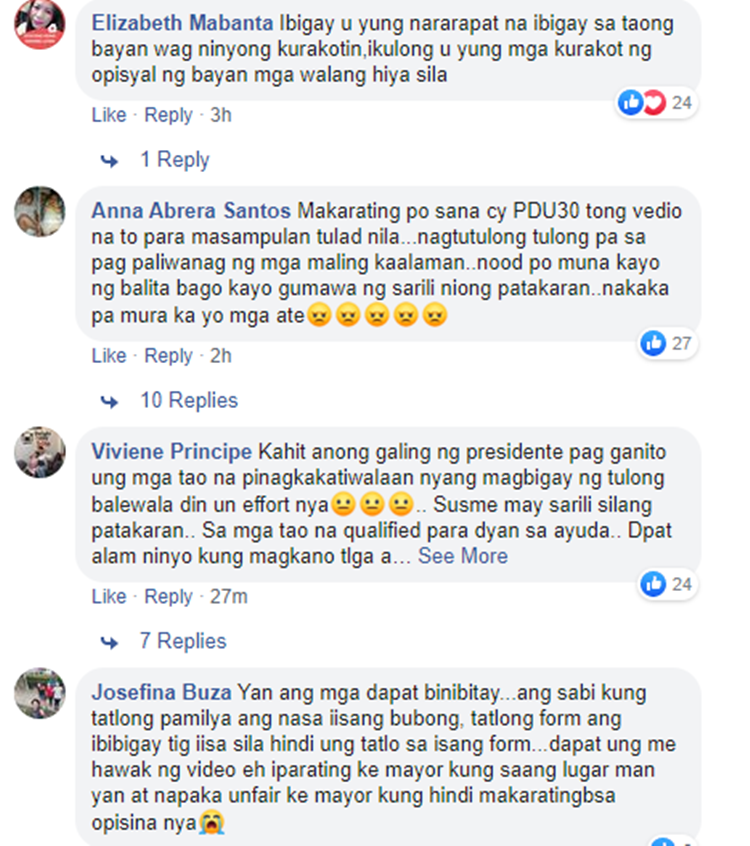Click the 3h timestamp on Elizabeth's comment
The height and width of the screenshot is (846, 750).
(221, 115)
